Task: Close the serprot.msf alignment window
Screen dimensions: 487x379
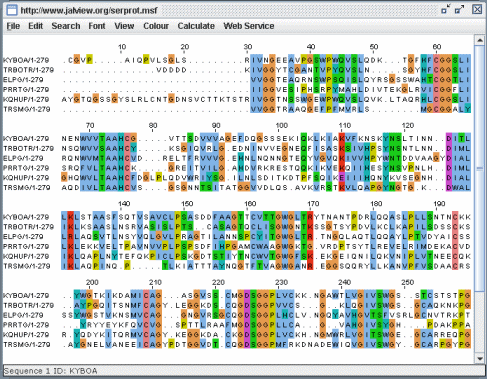Action: [477, 9]
